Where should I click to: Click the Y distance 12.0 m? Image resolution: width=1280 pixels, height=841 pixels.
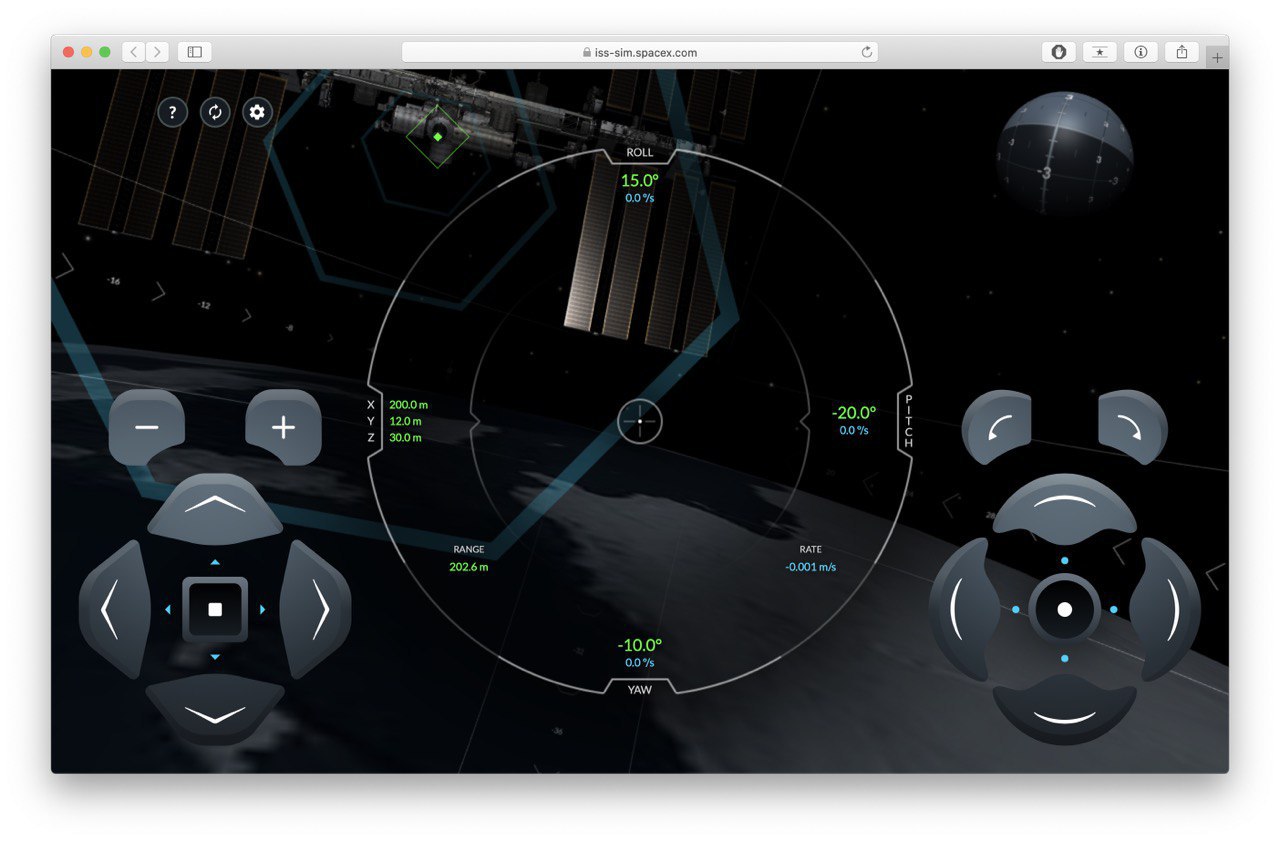click(405, 421)
